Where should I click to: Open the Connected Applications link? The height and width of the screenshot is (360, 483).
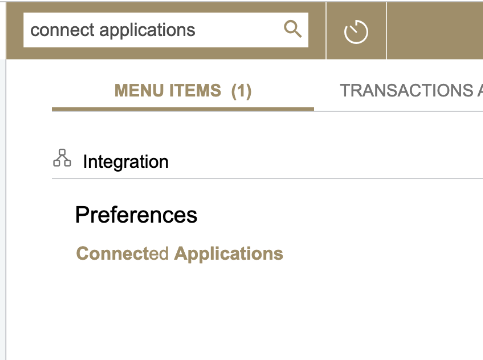coord(180,254)
